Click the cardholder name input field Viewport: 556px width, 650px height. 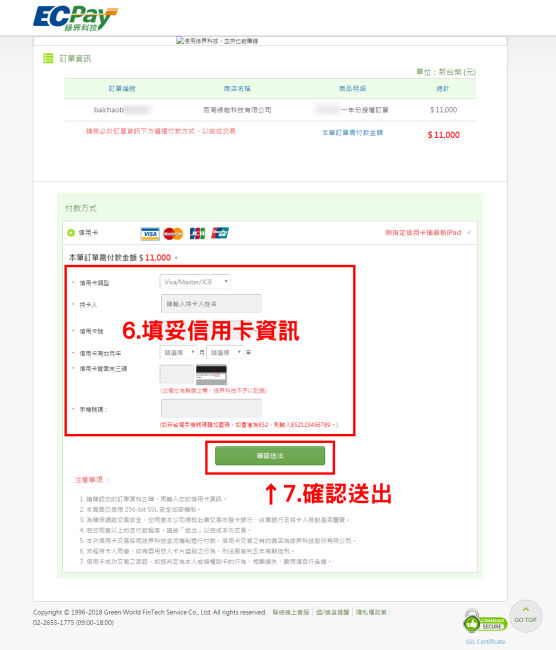pyautogui.click(x=211, y=304)
